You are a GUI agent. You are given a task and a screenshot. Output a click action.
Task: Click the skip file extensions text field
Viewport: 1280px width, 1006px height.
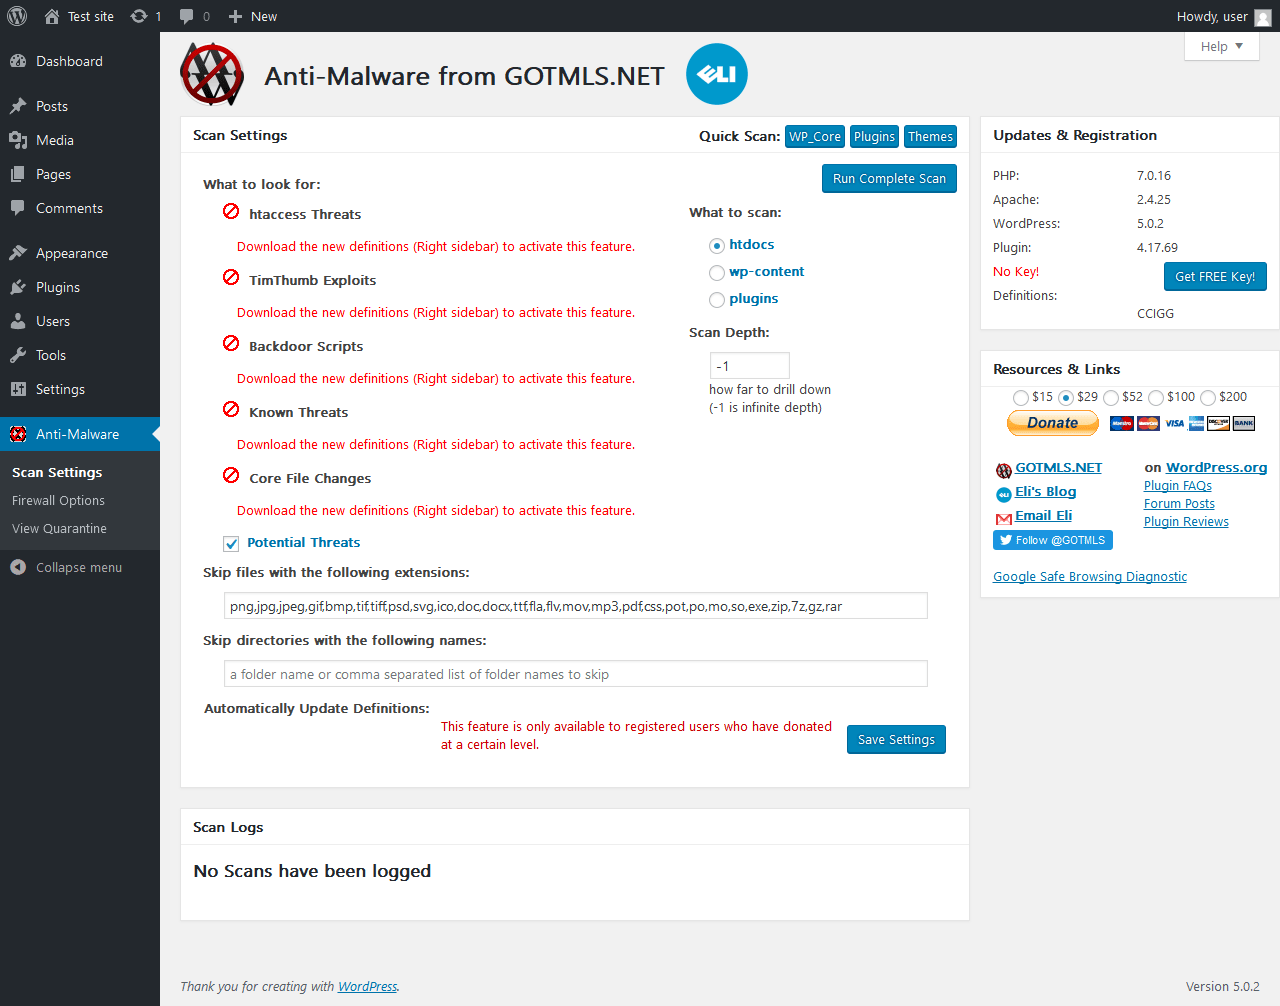pyautogui.click(x=576, y=606)
